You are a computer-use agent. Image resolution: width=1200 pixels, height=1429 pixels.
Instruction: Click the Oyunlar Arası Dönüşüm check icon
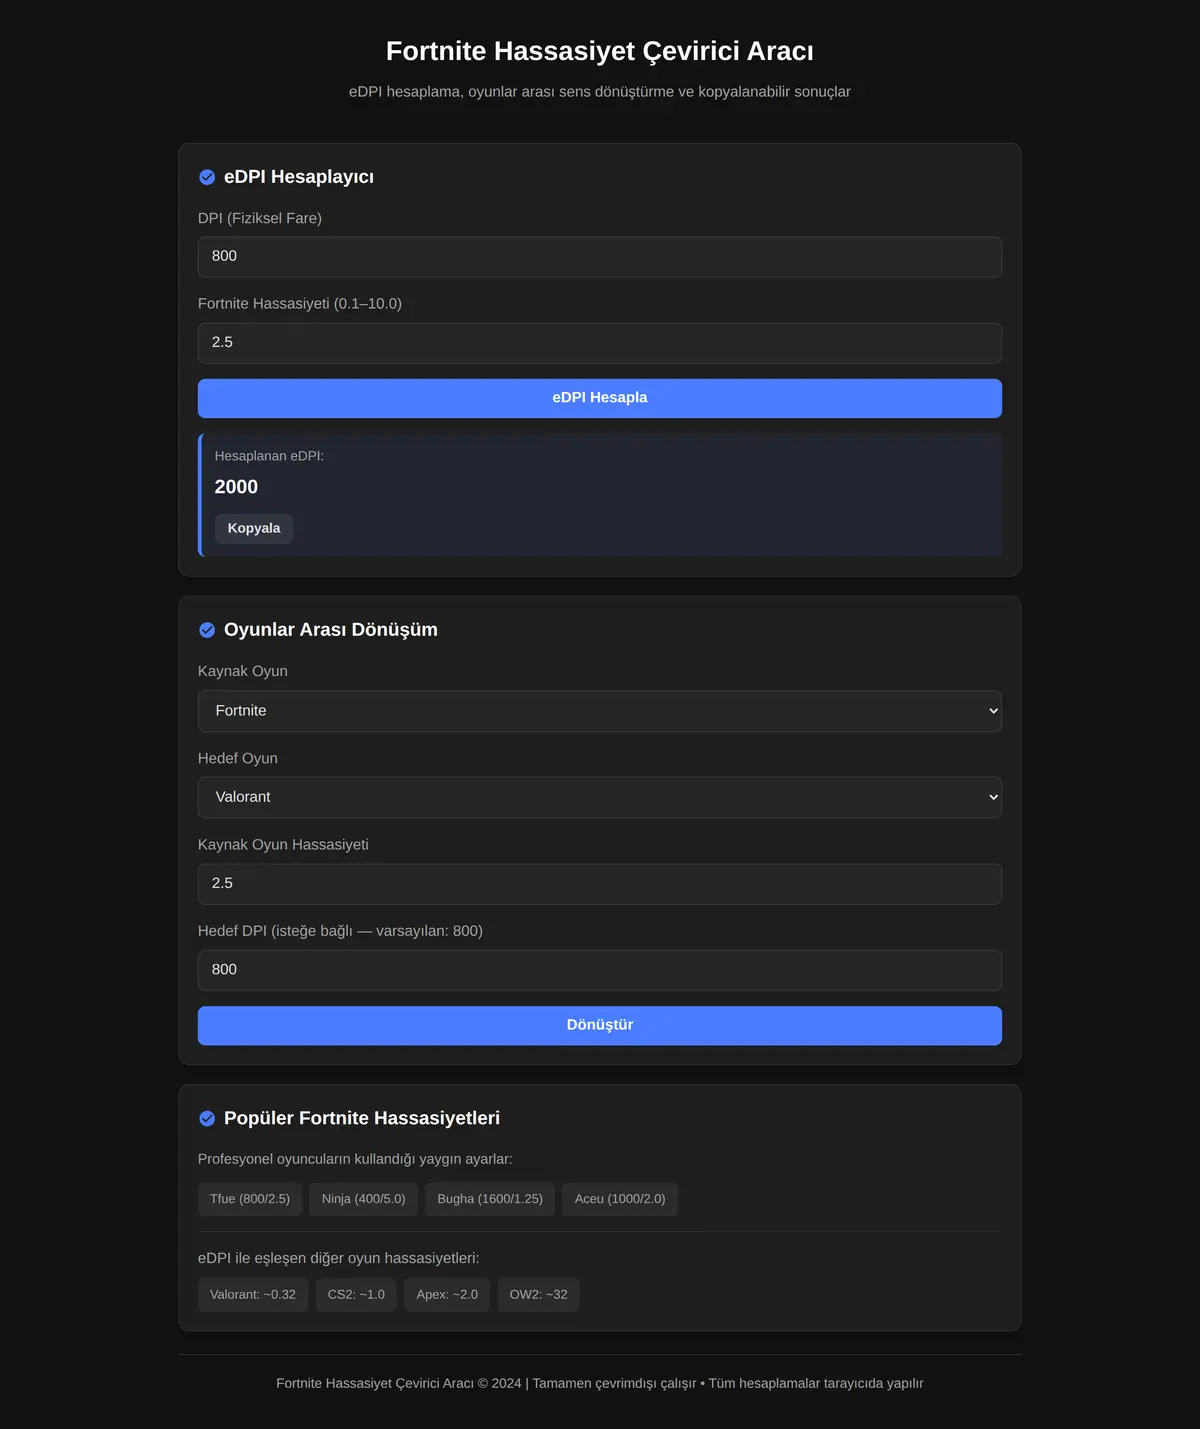(x=207, y=630)
